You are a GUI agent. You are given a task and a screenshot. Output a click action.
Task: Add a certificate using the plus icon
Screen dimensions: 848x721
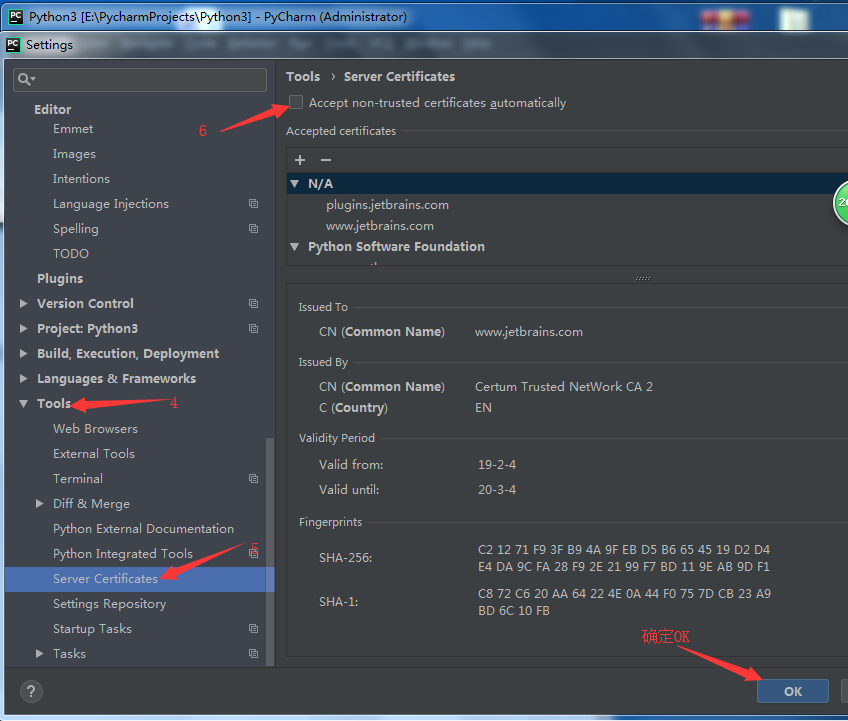[x=299, y=160]
